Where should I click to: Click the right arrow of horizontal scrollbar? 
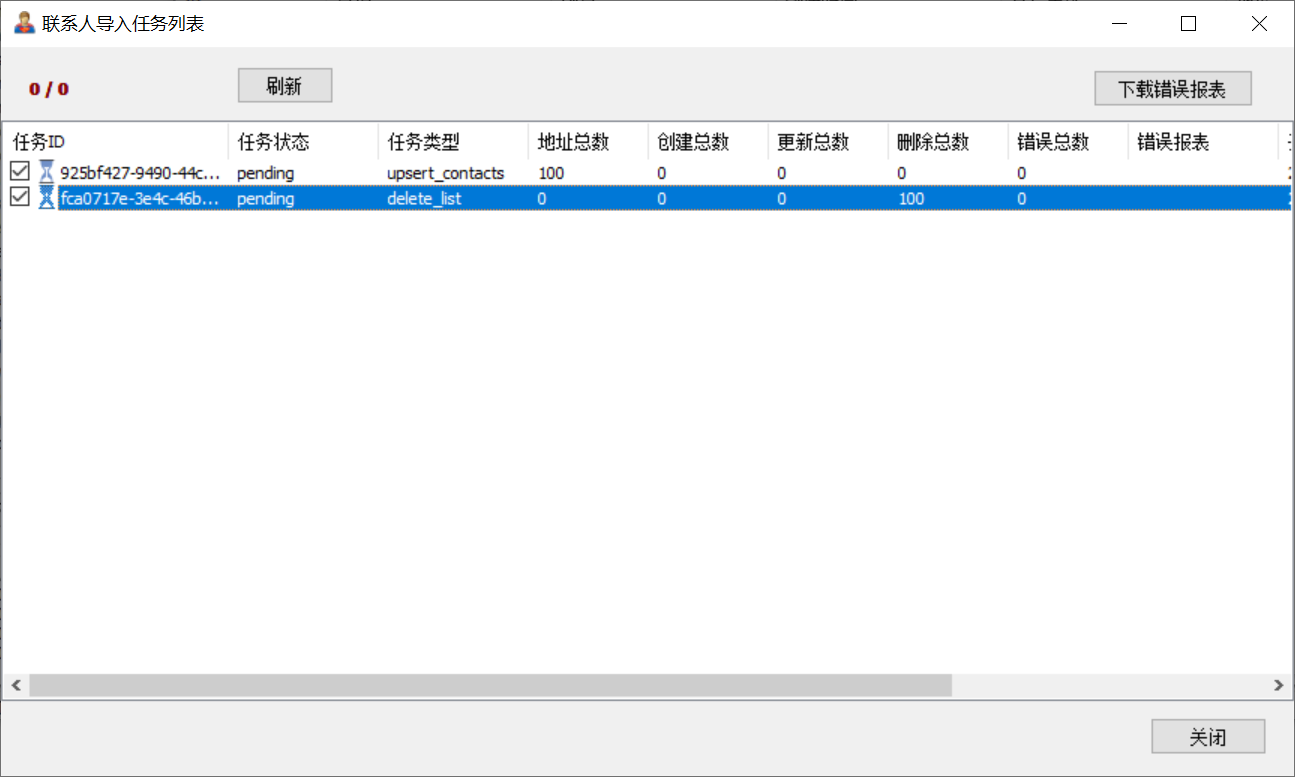(x=1278, y=685)
